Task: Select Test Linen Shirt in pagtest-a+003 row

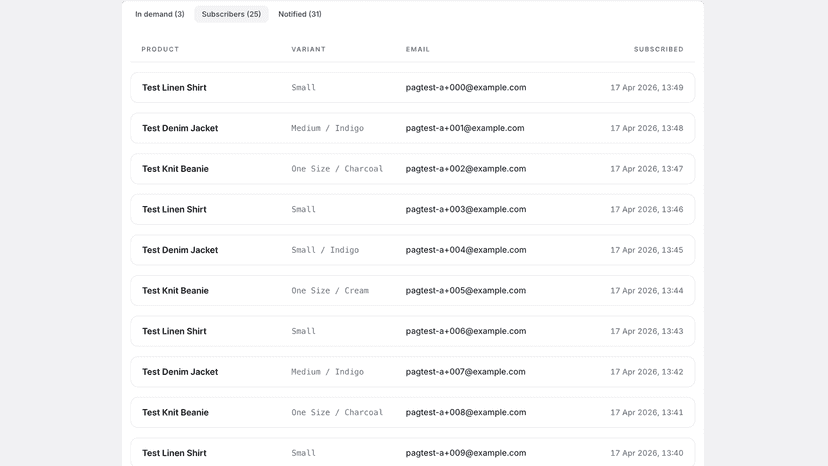Action: tap(174, 210)
